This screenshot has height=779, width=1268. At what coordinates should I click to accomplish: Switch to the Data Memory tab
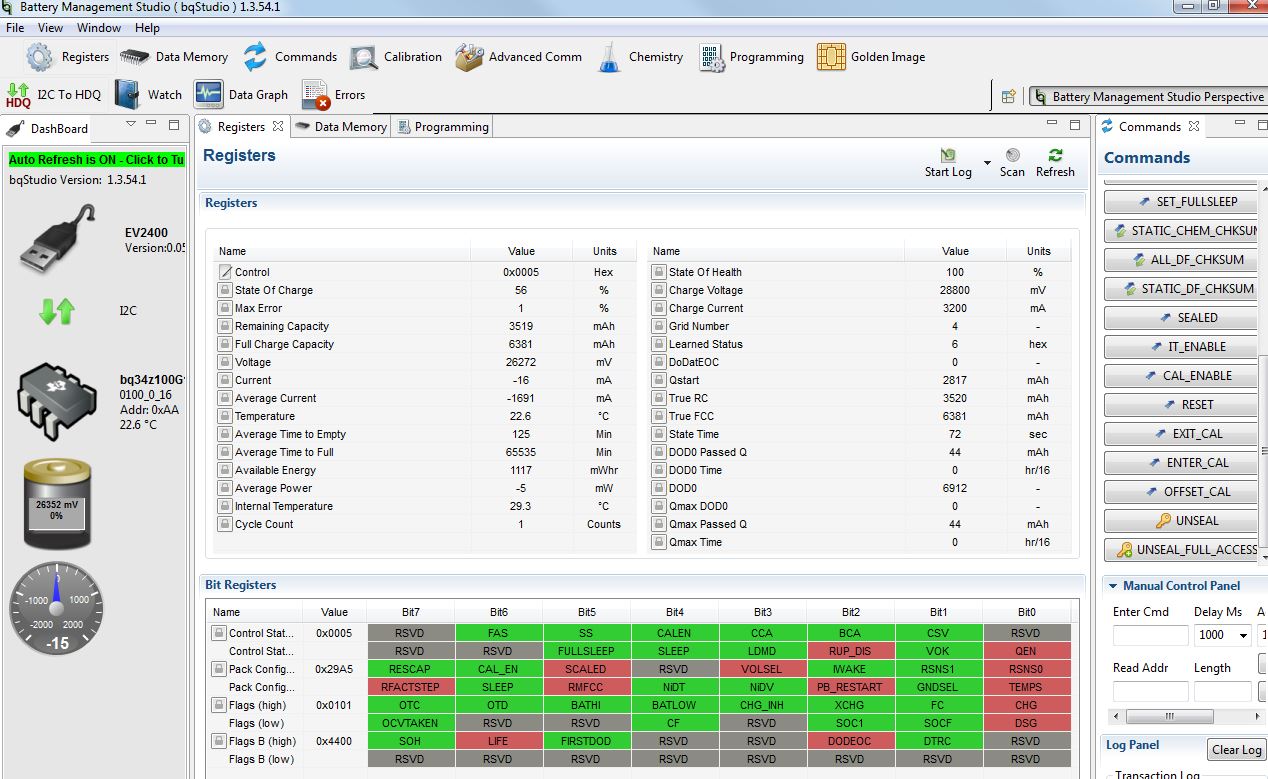(341, 127)
